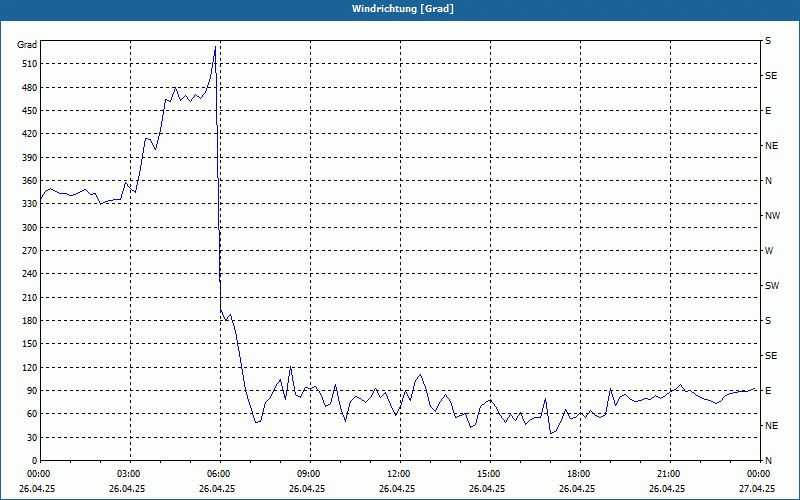Screen dimensions: 800x500
Task: Click the 26.04.25 date beneath 06:00
Action: tap(217, 488)
